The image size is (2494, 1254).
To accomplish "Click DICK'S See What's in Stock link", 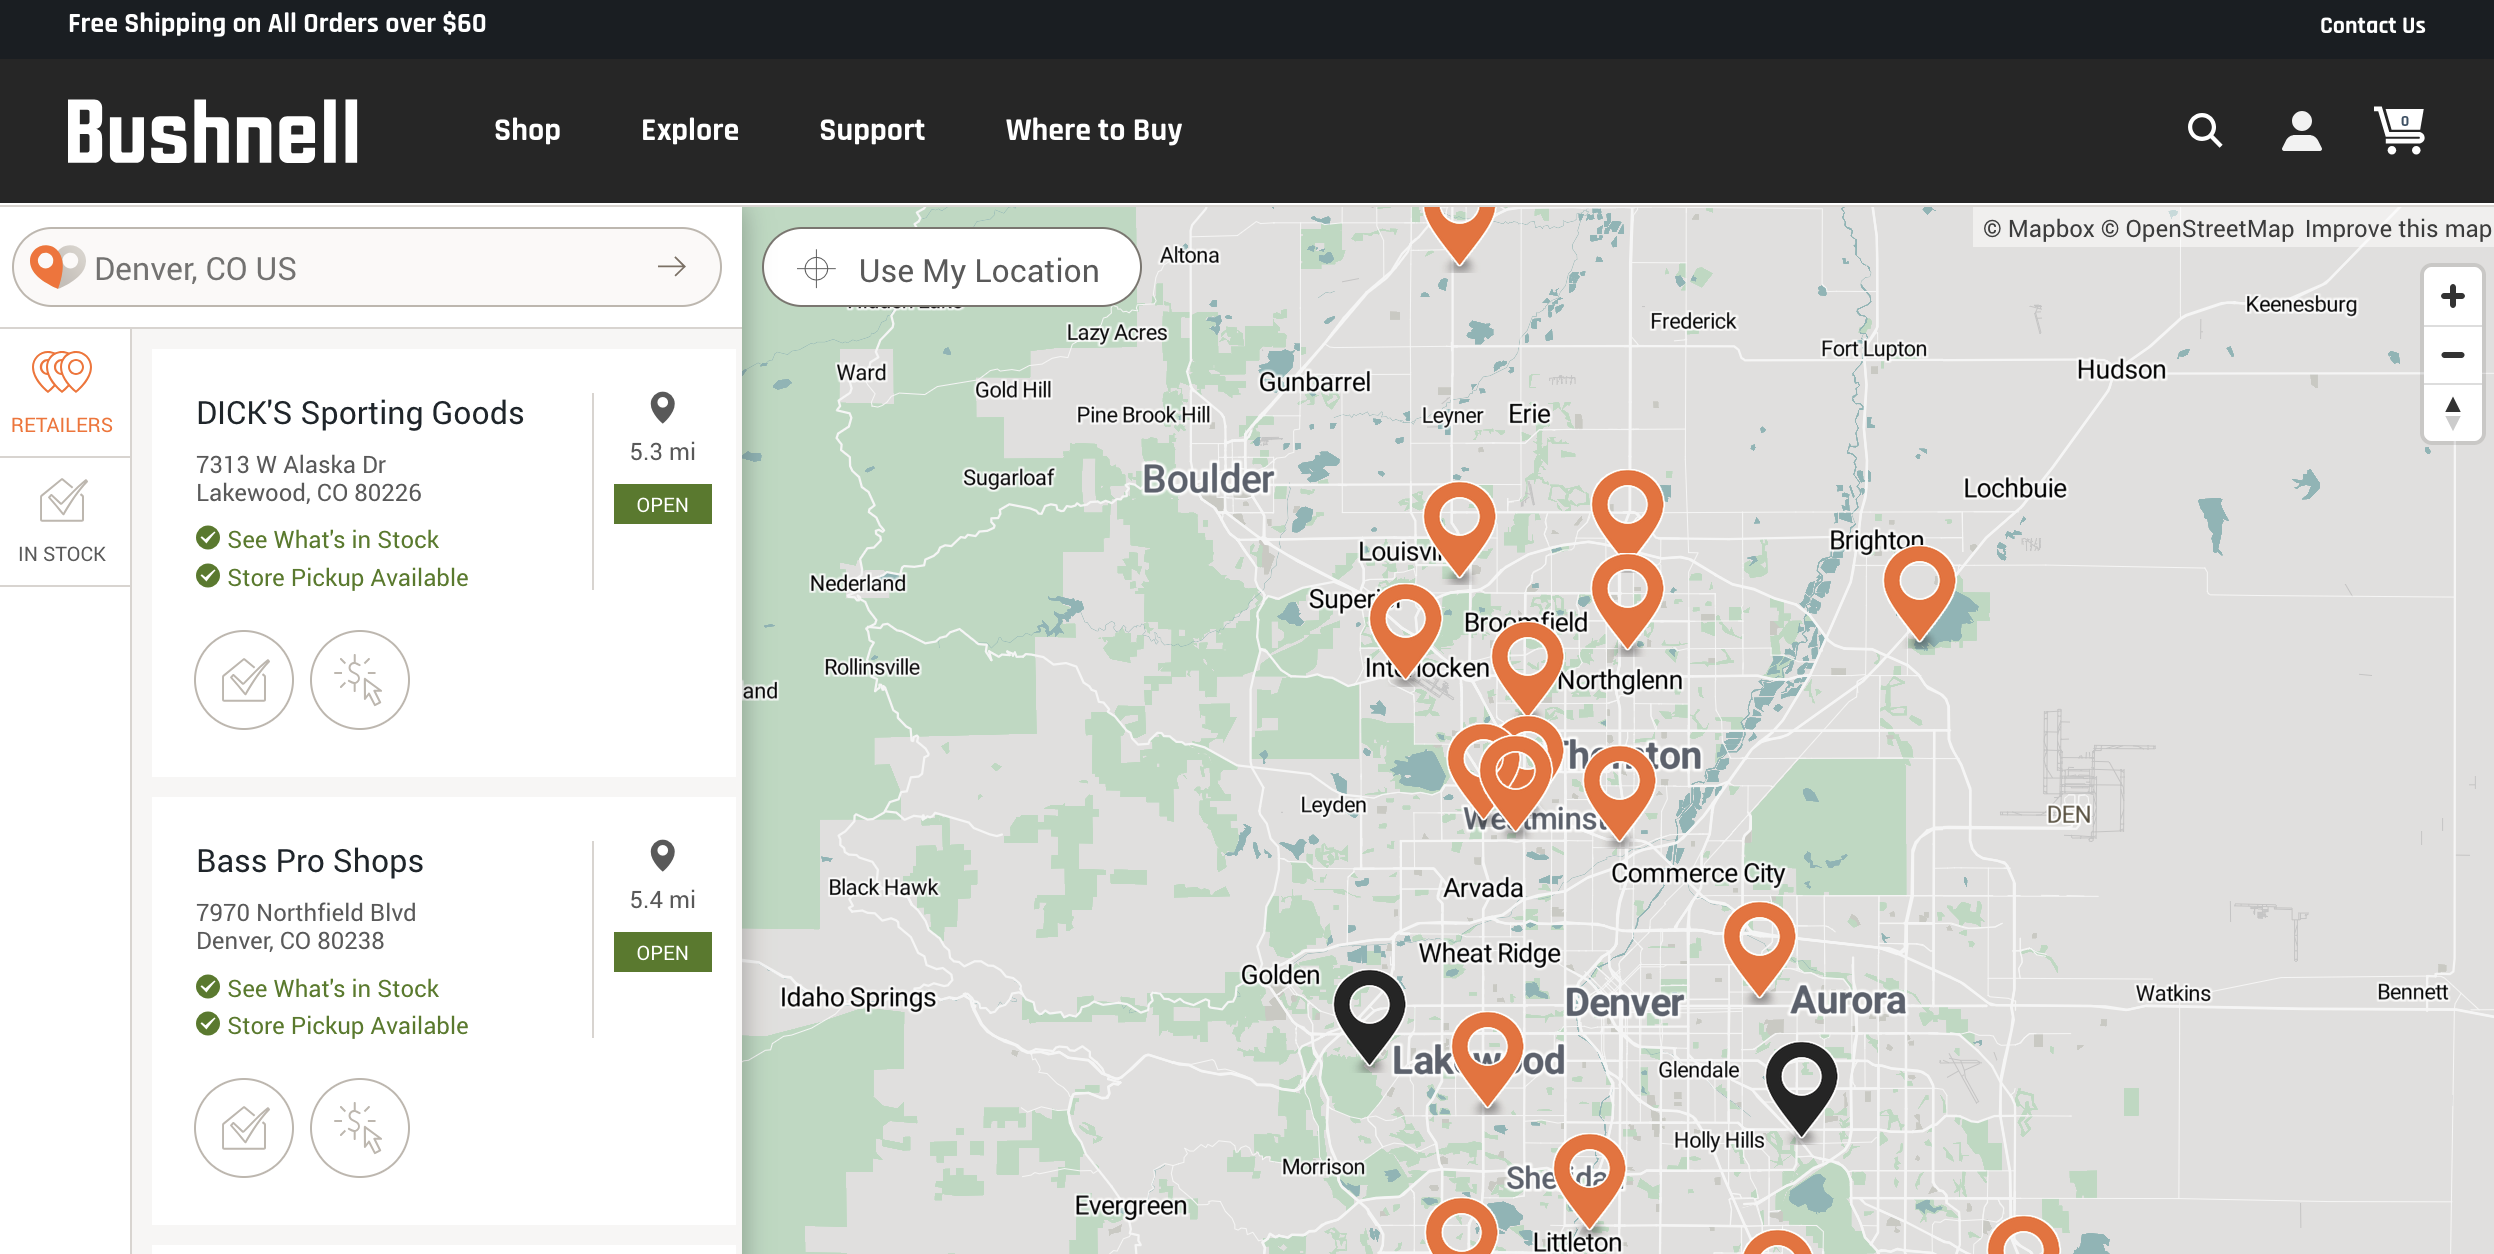I will [333, 540].
